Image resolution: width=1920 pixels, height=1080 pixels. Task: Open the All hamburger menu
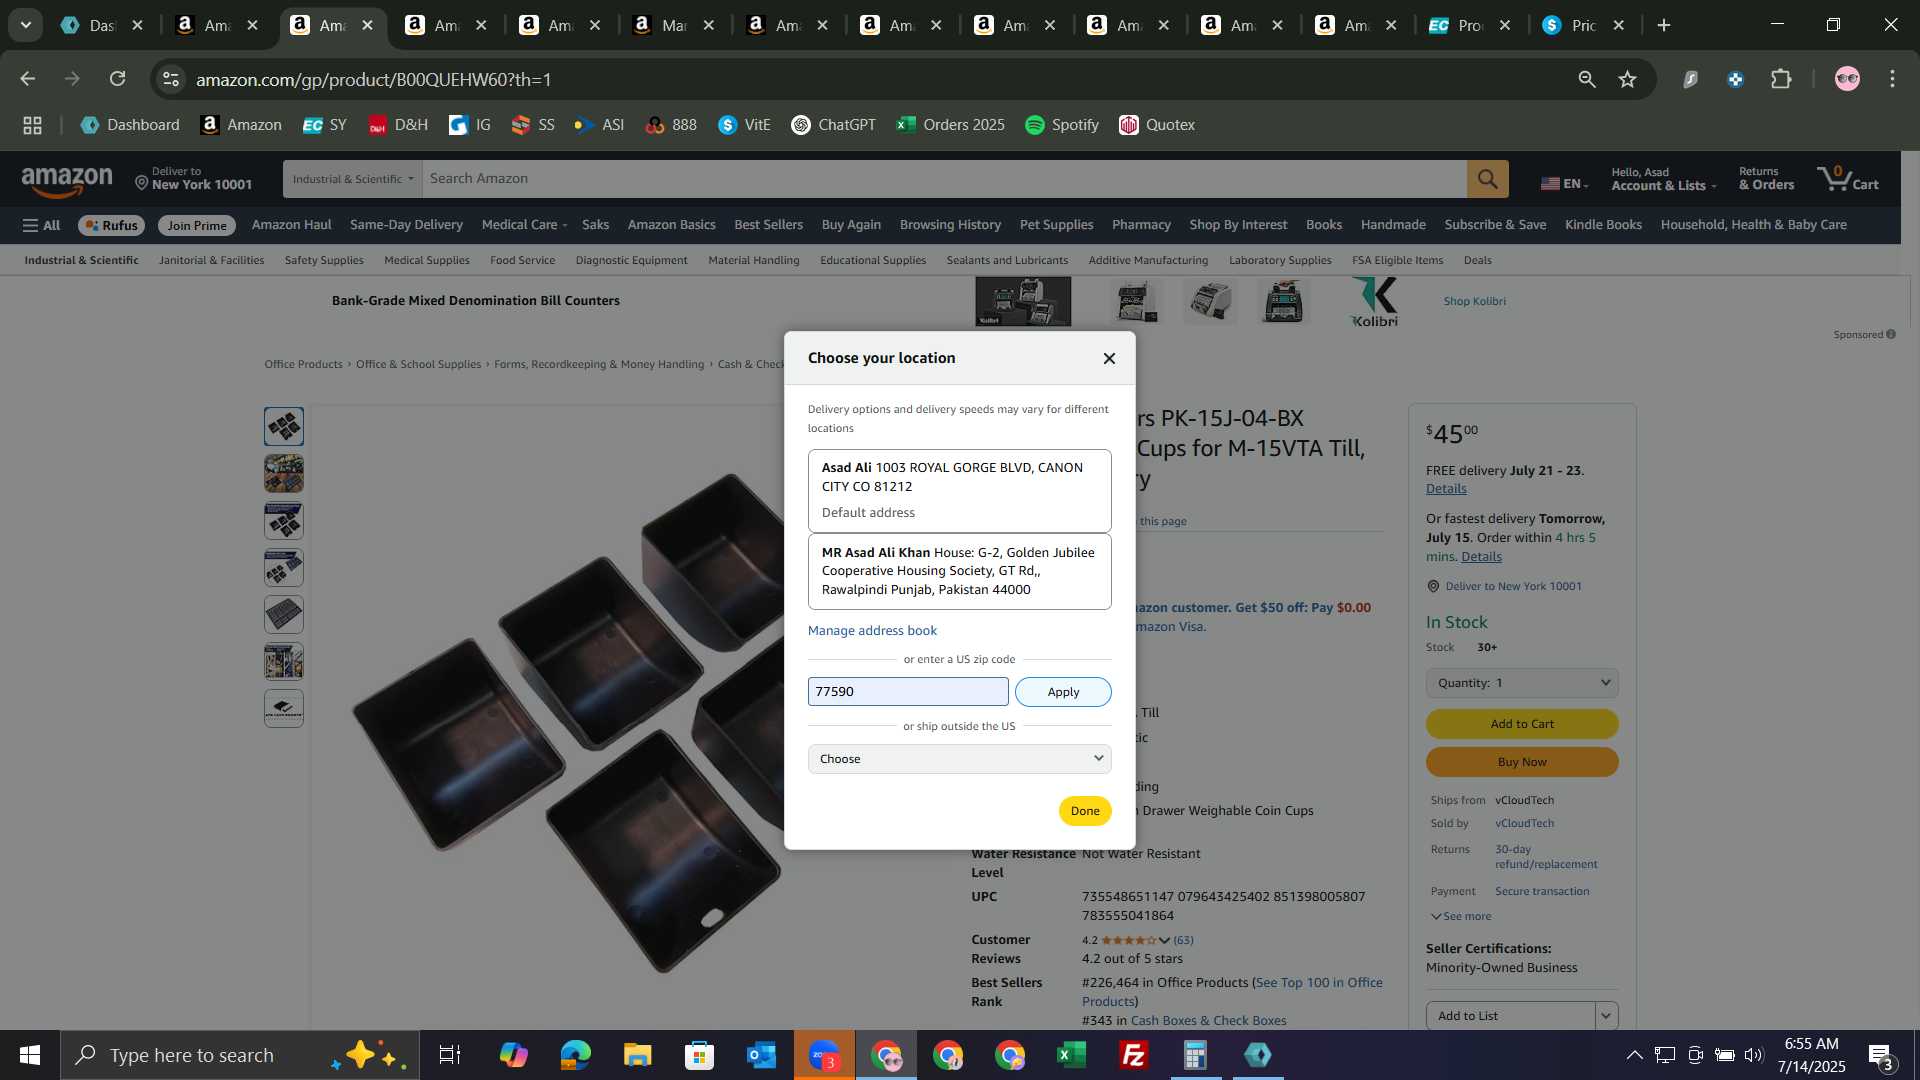(x=41, y=226)
